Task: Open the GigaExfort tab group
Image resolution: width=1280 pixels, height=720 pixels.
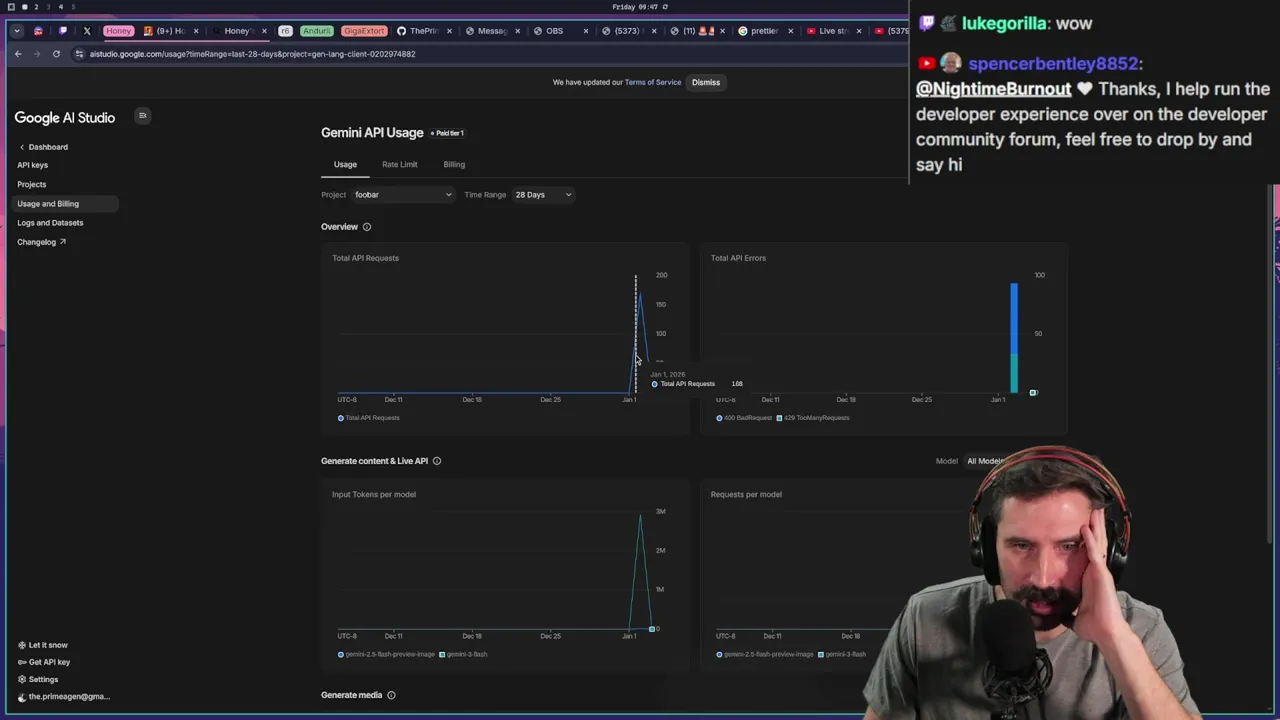Action: [x=364, y=31]
